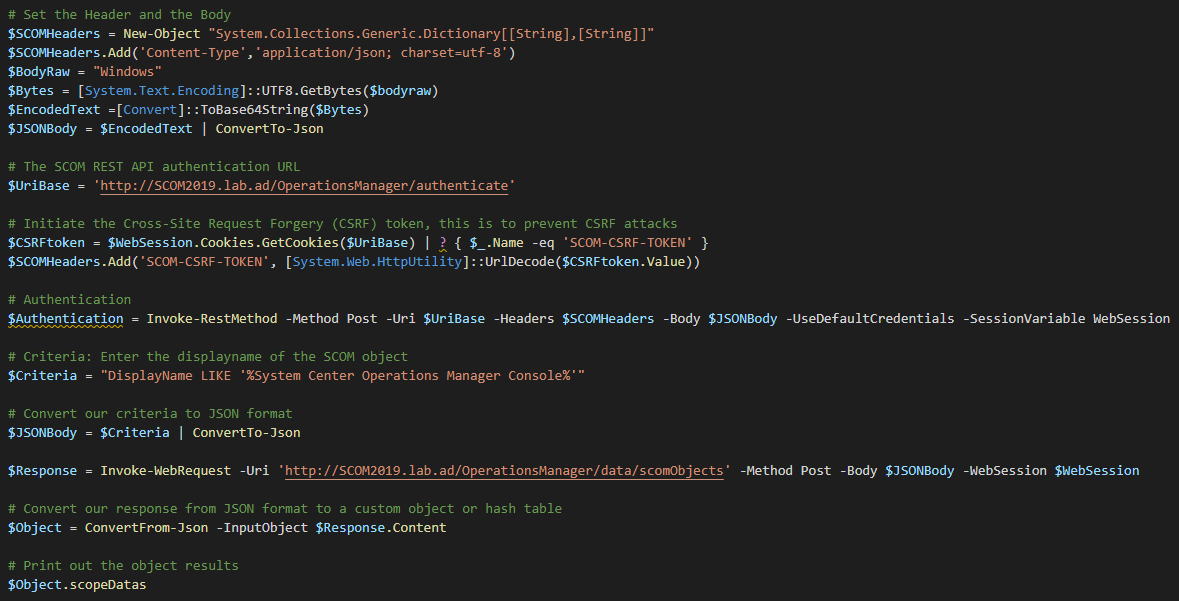
Task: Click the comment about SCOM REST API authentication URL
Action: 154,166
